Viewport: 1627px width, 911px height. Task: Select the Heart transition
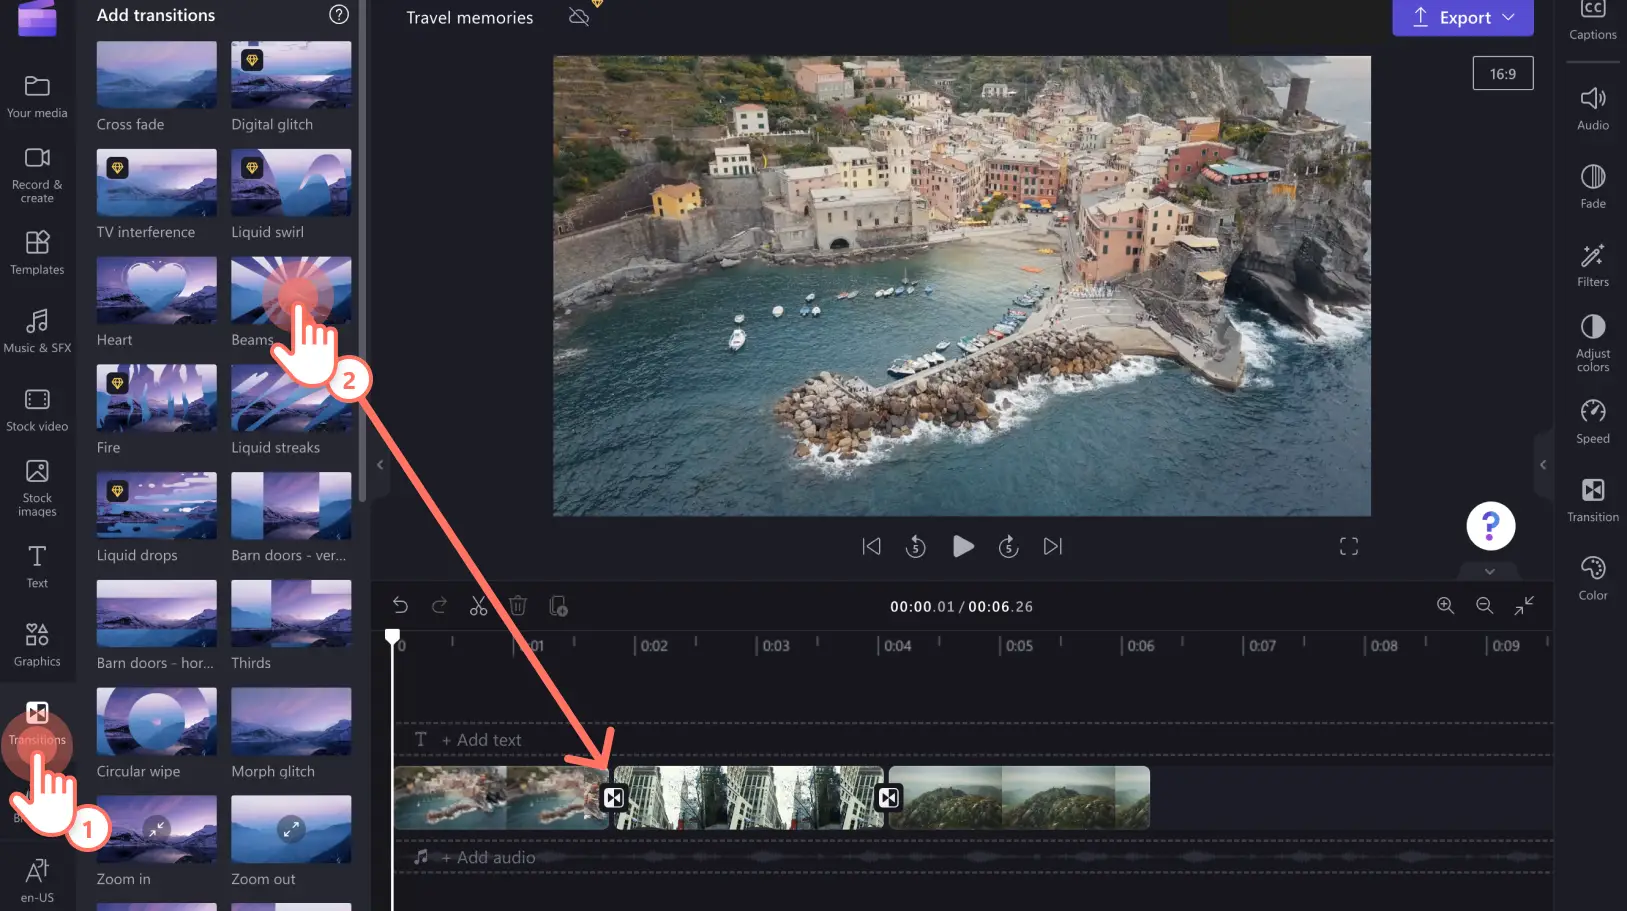click(156, 290)
